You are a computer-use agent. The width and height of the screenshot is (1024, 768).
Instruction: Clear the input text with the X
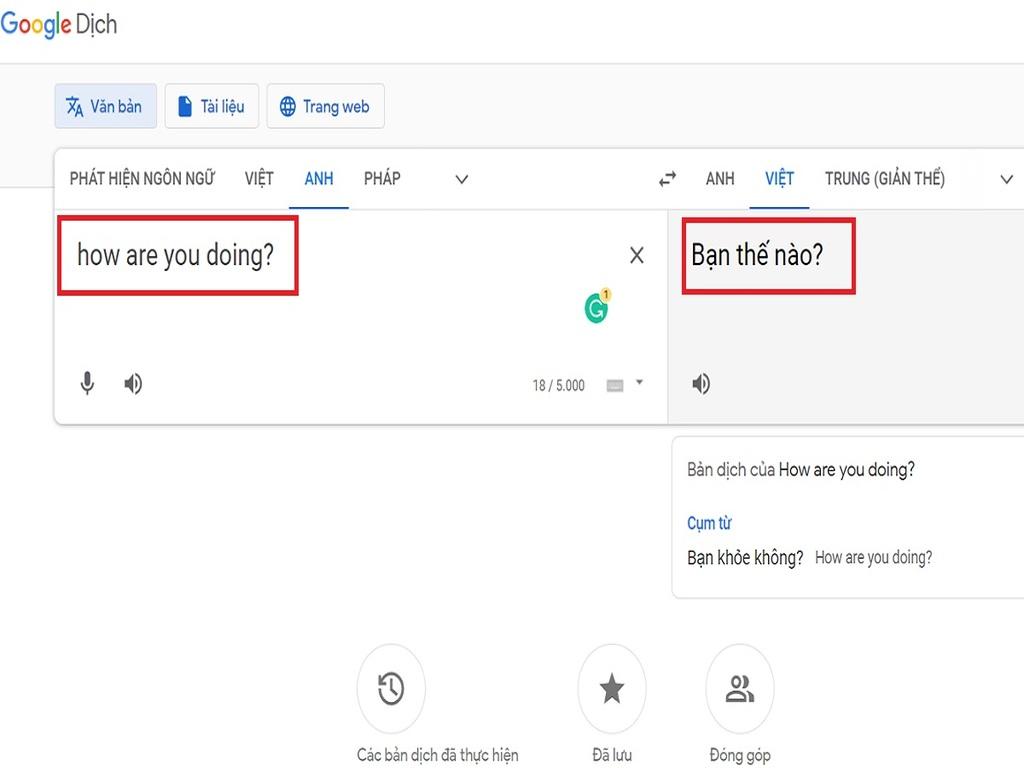637,255
